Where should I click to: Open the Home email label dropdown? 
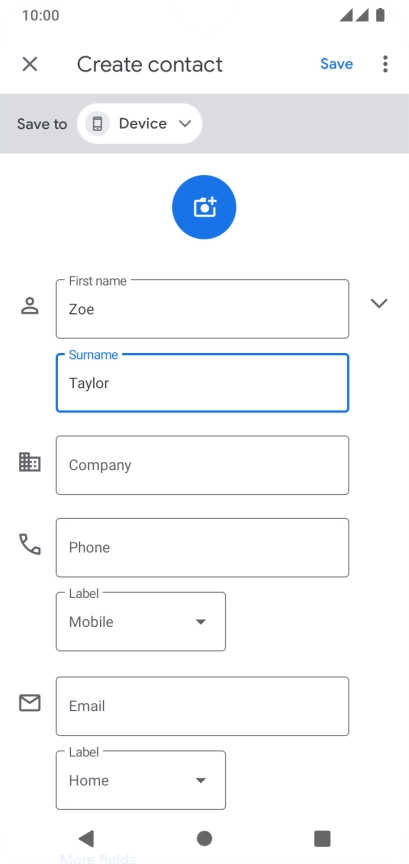point(141,780)
